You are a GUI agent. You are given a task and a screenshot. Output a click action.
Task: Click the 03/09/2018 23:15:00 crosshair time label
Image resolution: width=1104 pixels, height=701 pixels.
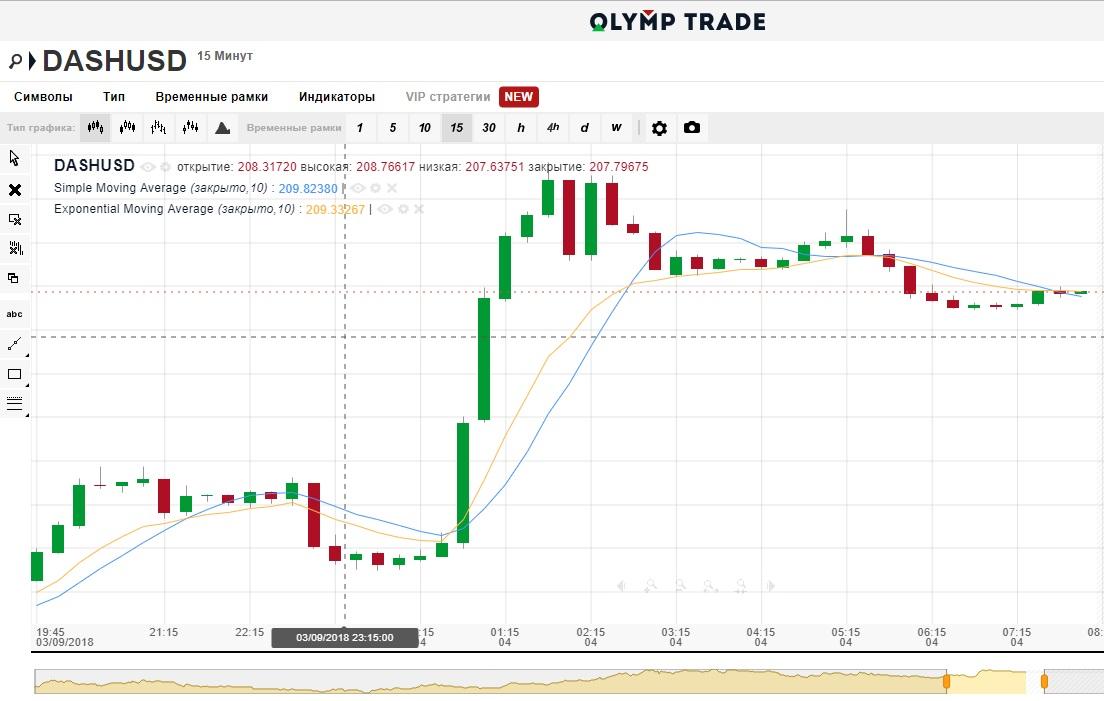(344, 638)
